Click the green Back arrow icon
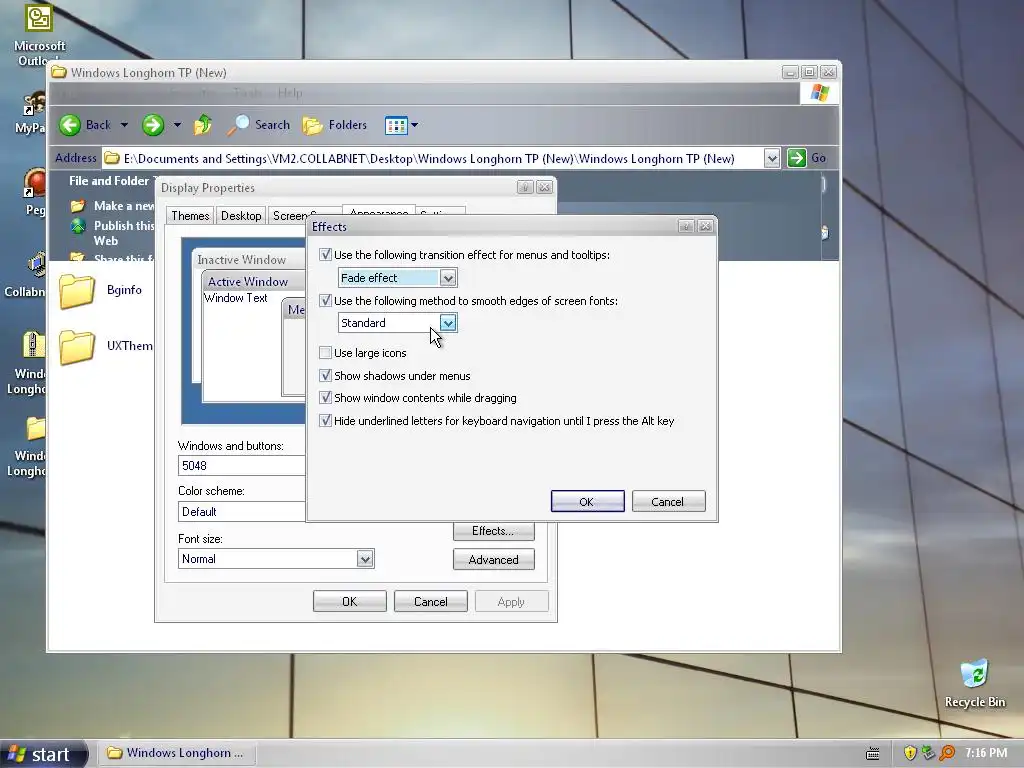 [70, 125]
